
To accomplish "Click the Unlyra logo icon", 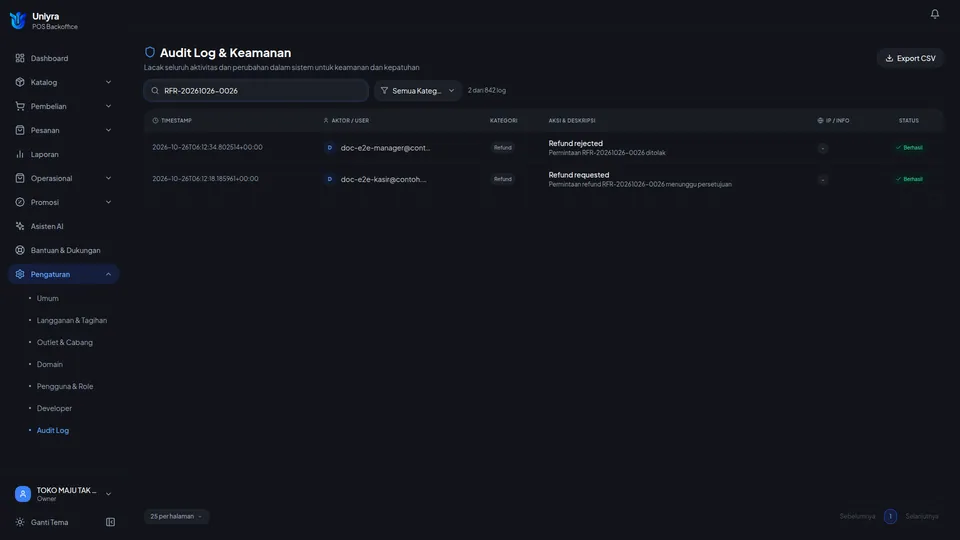I will click(x=18, y=20).
